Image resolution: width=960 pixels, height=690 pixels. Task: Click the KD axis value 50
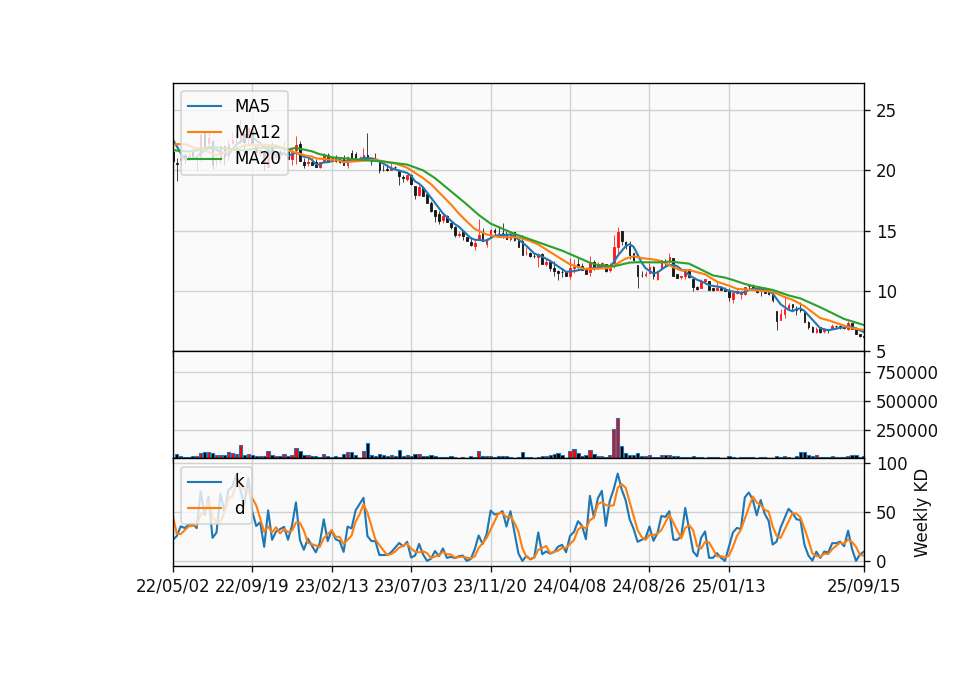pyautogui.click(x=886, y=512)
